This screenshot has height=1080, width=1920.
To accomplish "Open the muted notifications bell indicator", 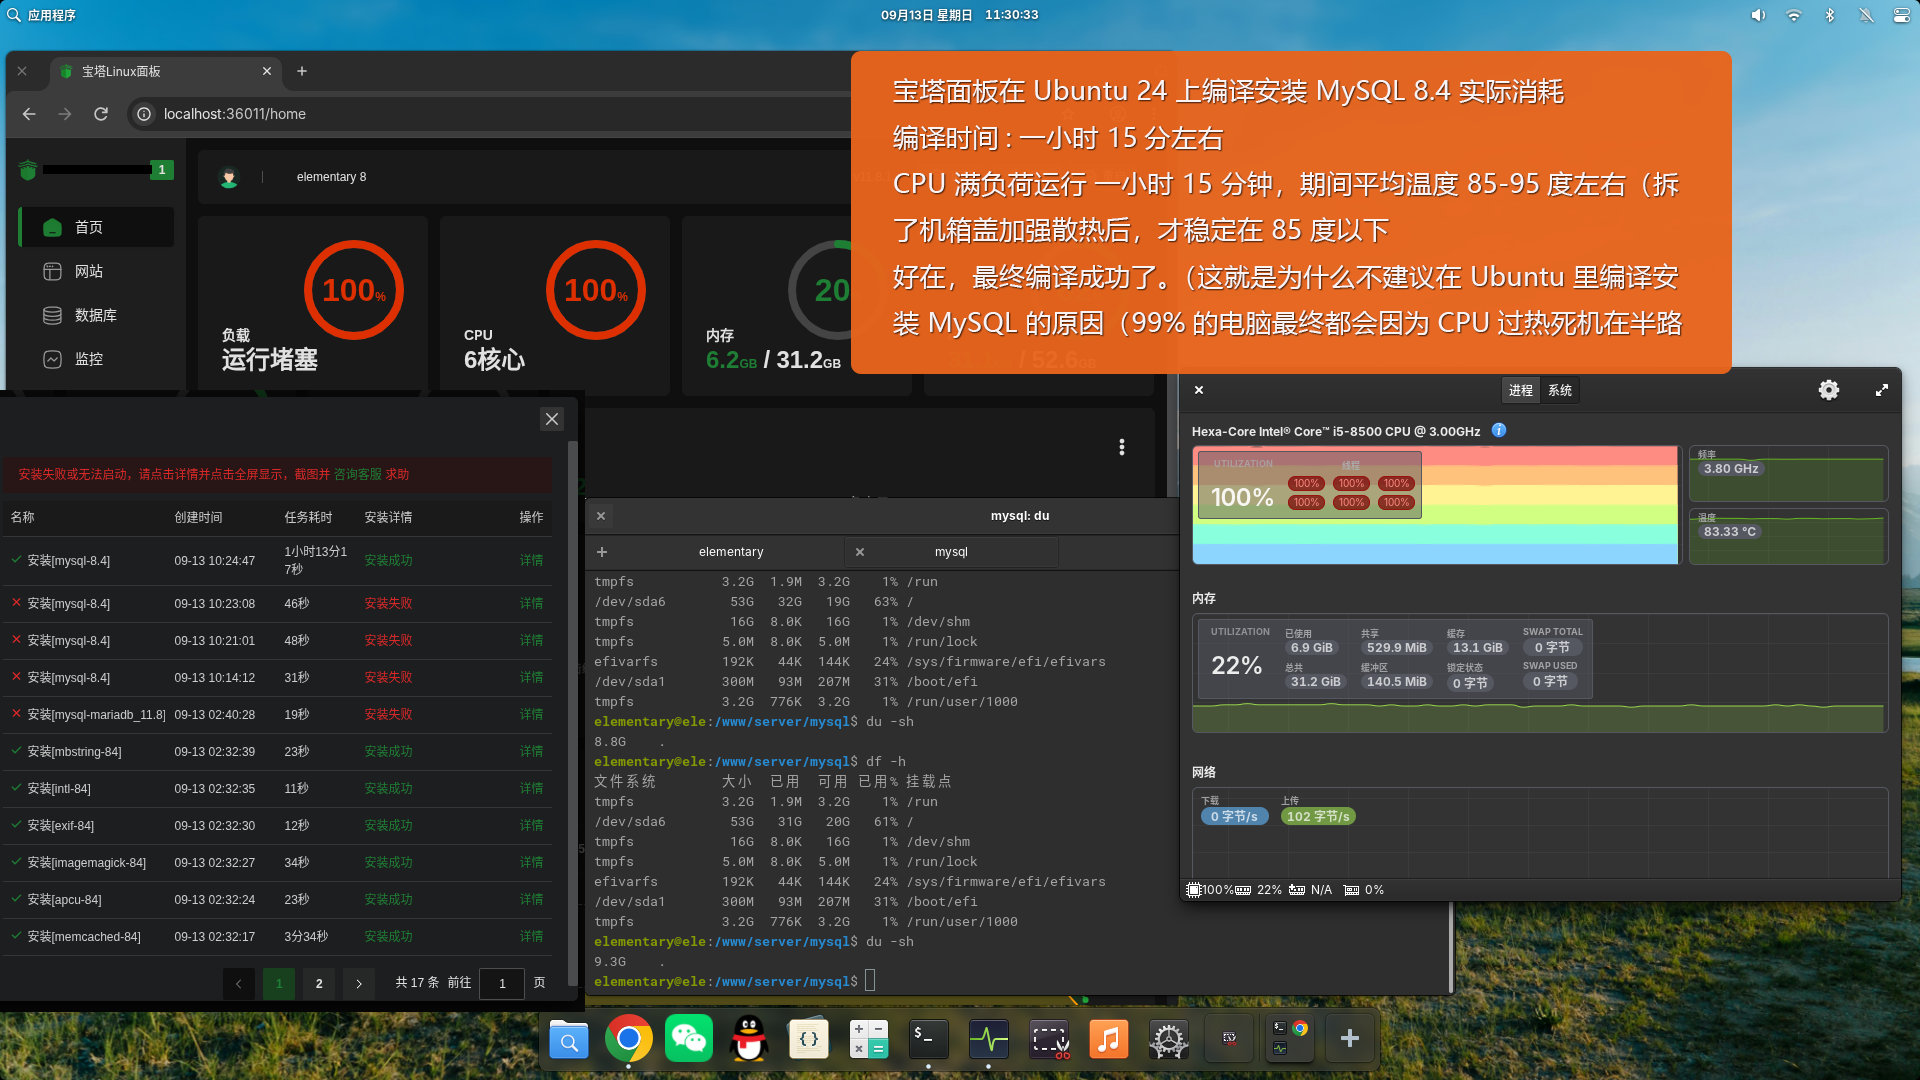I will click(1866, 15).
